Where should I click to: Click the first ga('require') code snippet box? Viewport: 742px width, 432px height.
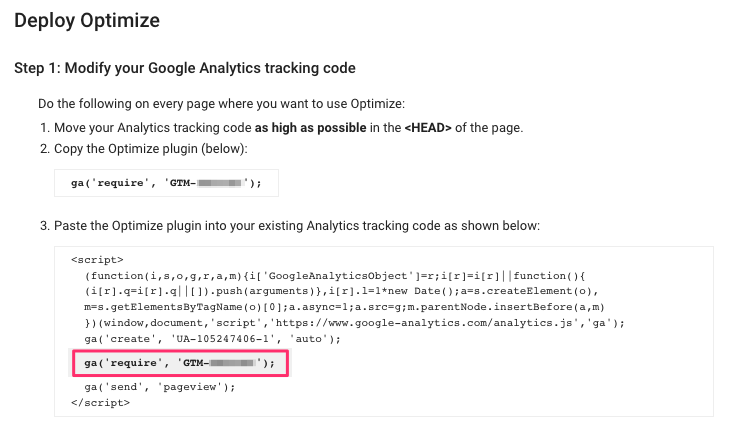click(166, 183)
